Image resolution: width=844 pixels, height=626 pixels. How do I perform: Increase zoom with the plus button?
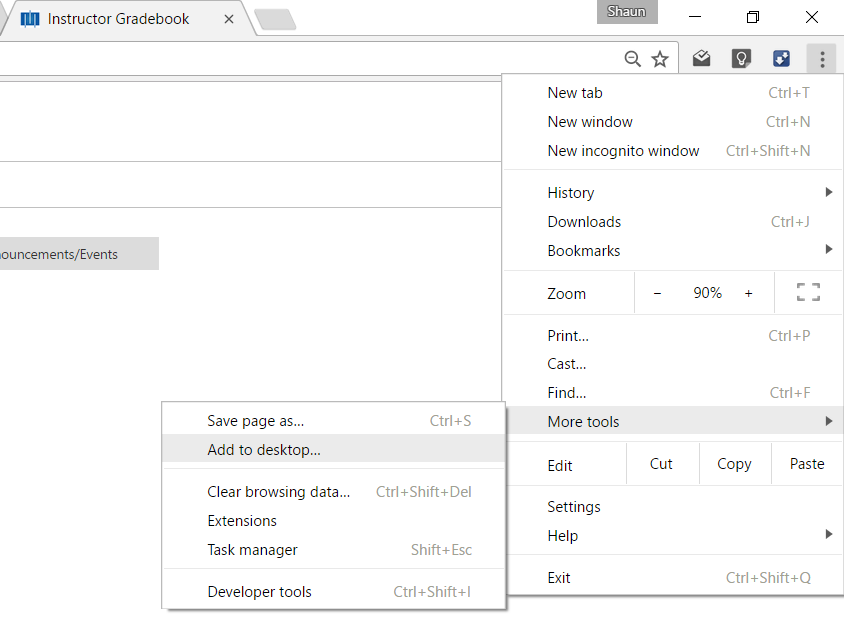tap(748, 293)
